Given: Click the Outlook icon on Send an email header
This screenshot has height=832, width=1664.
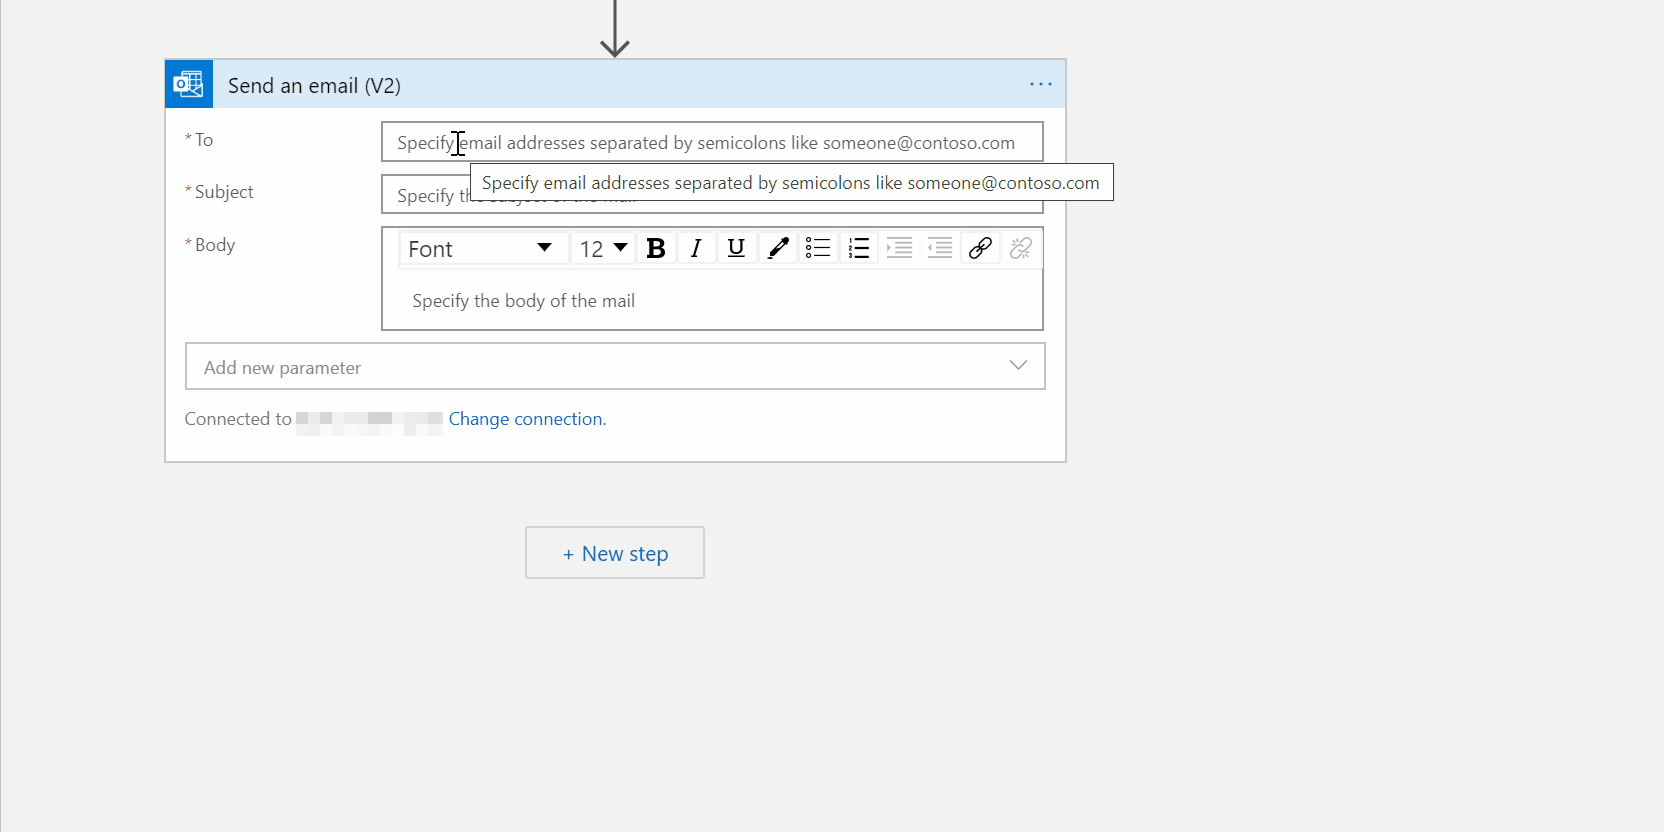Looking at the screenshot, I should point(189,84).
